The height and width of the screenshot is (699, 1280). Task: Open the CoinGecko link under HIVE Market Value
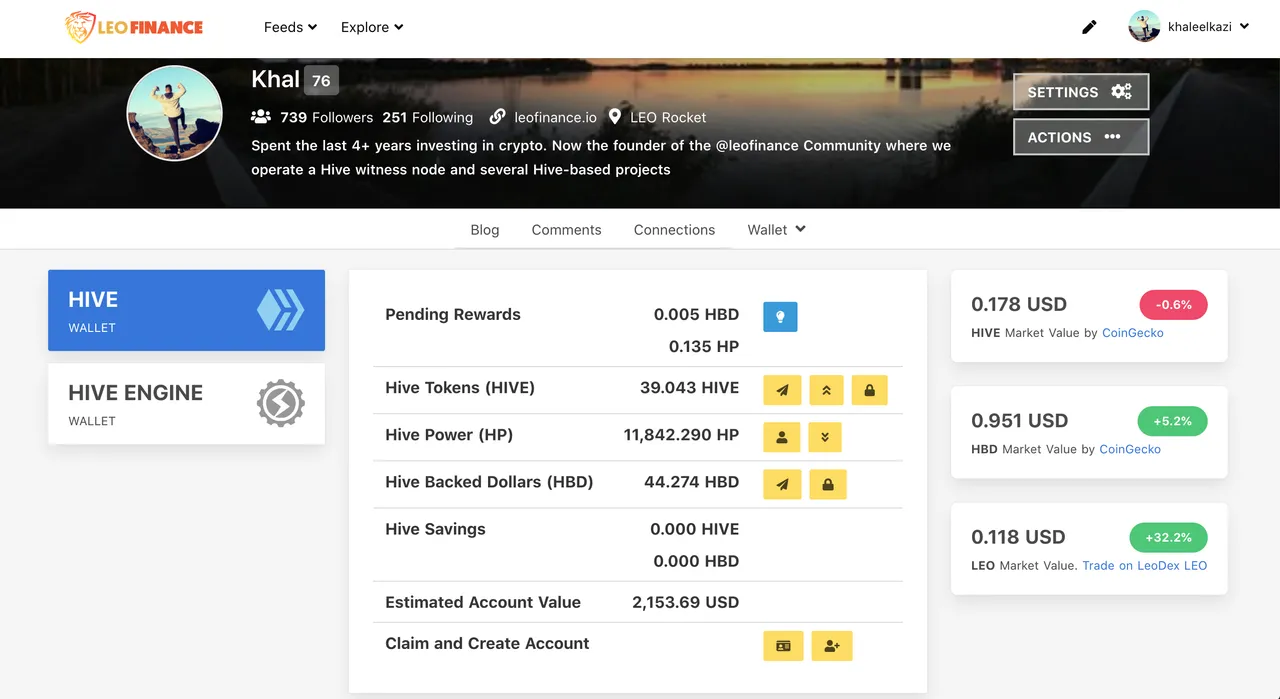[x=1133, y=333]
